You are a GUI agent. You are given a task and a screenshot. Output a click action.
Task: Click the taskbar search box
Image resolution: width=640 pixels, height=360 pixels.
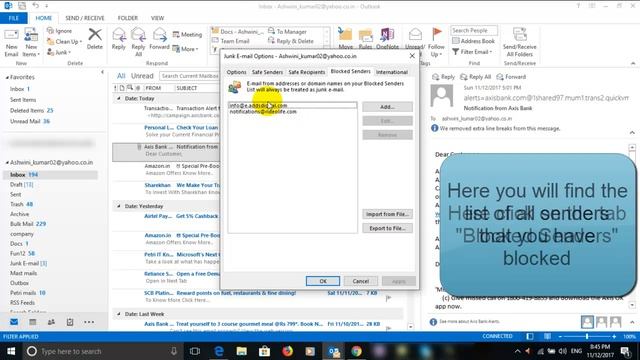[102, 351]
